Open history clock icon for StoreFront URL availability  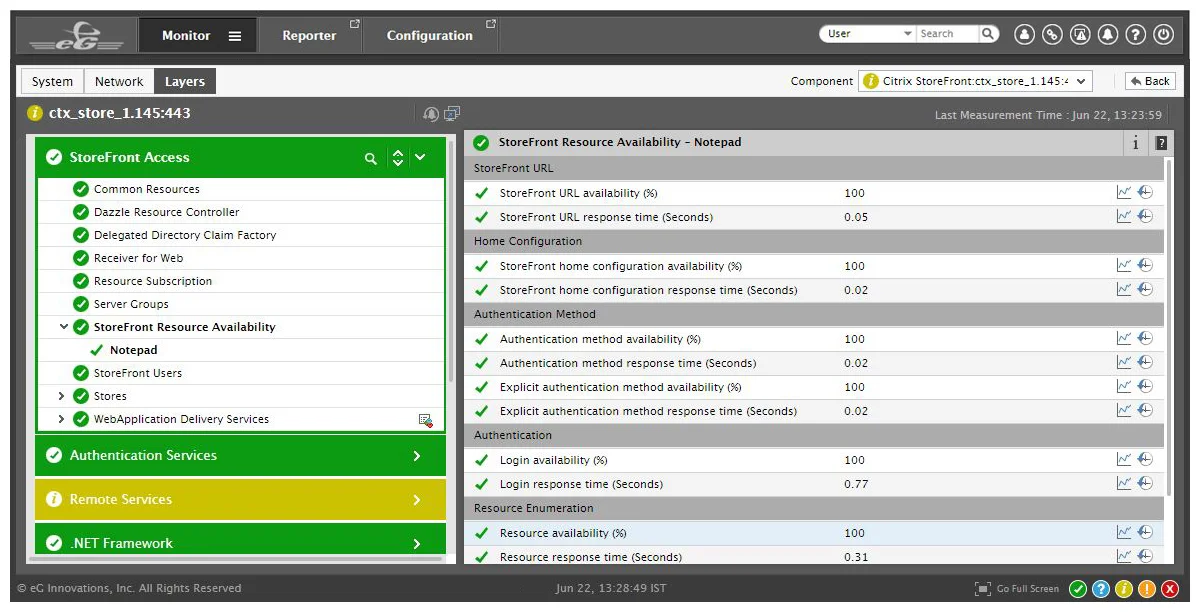[x=1145, y=192]
